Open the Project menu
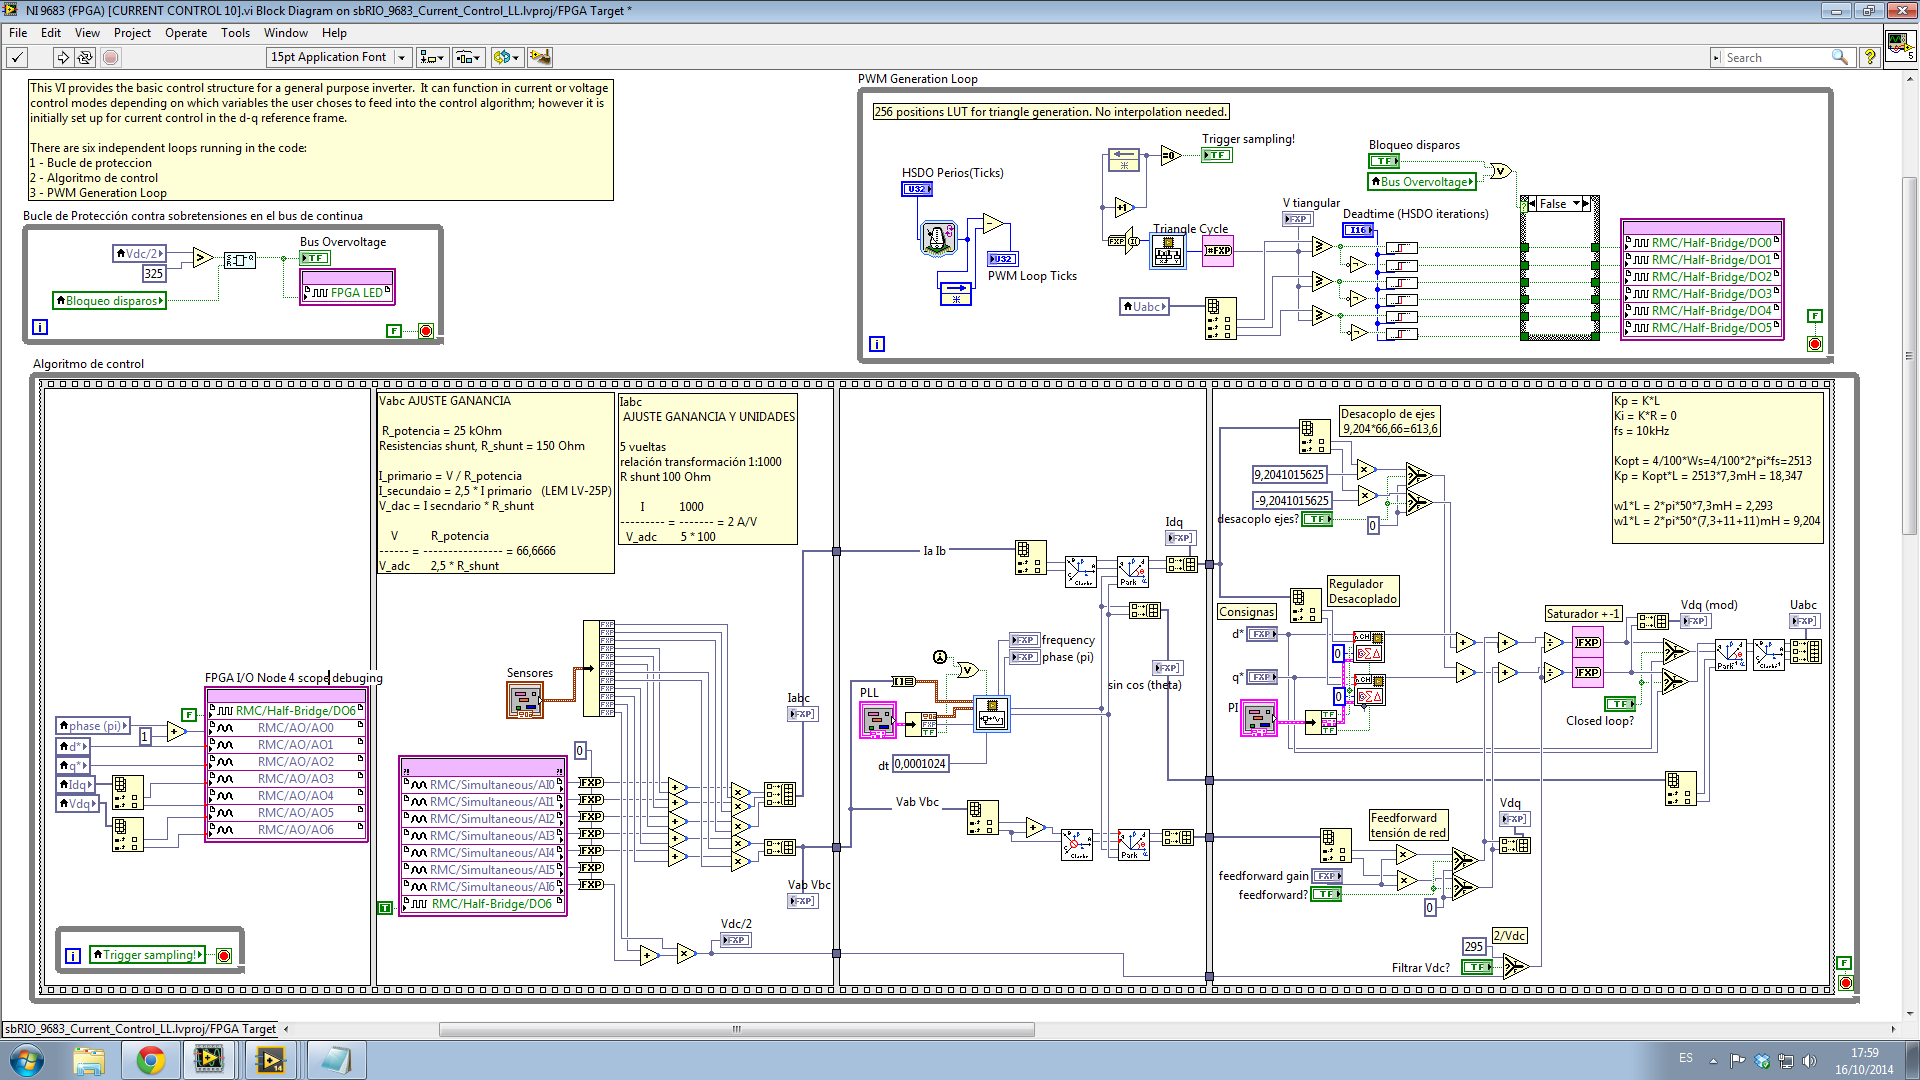1920x1080 pixels. [x=132, y=33]
